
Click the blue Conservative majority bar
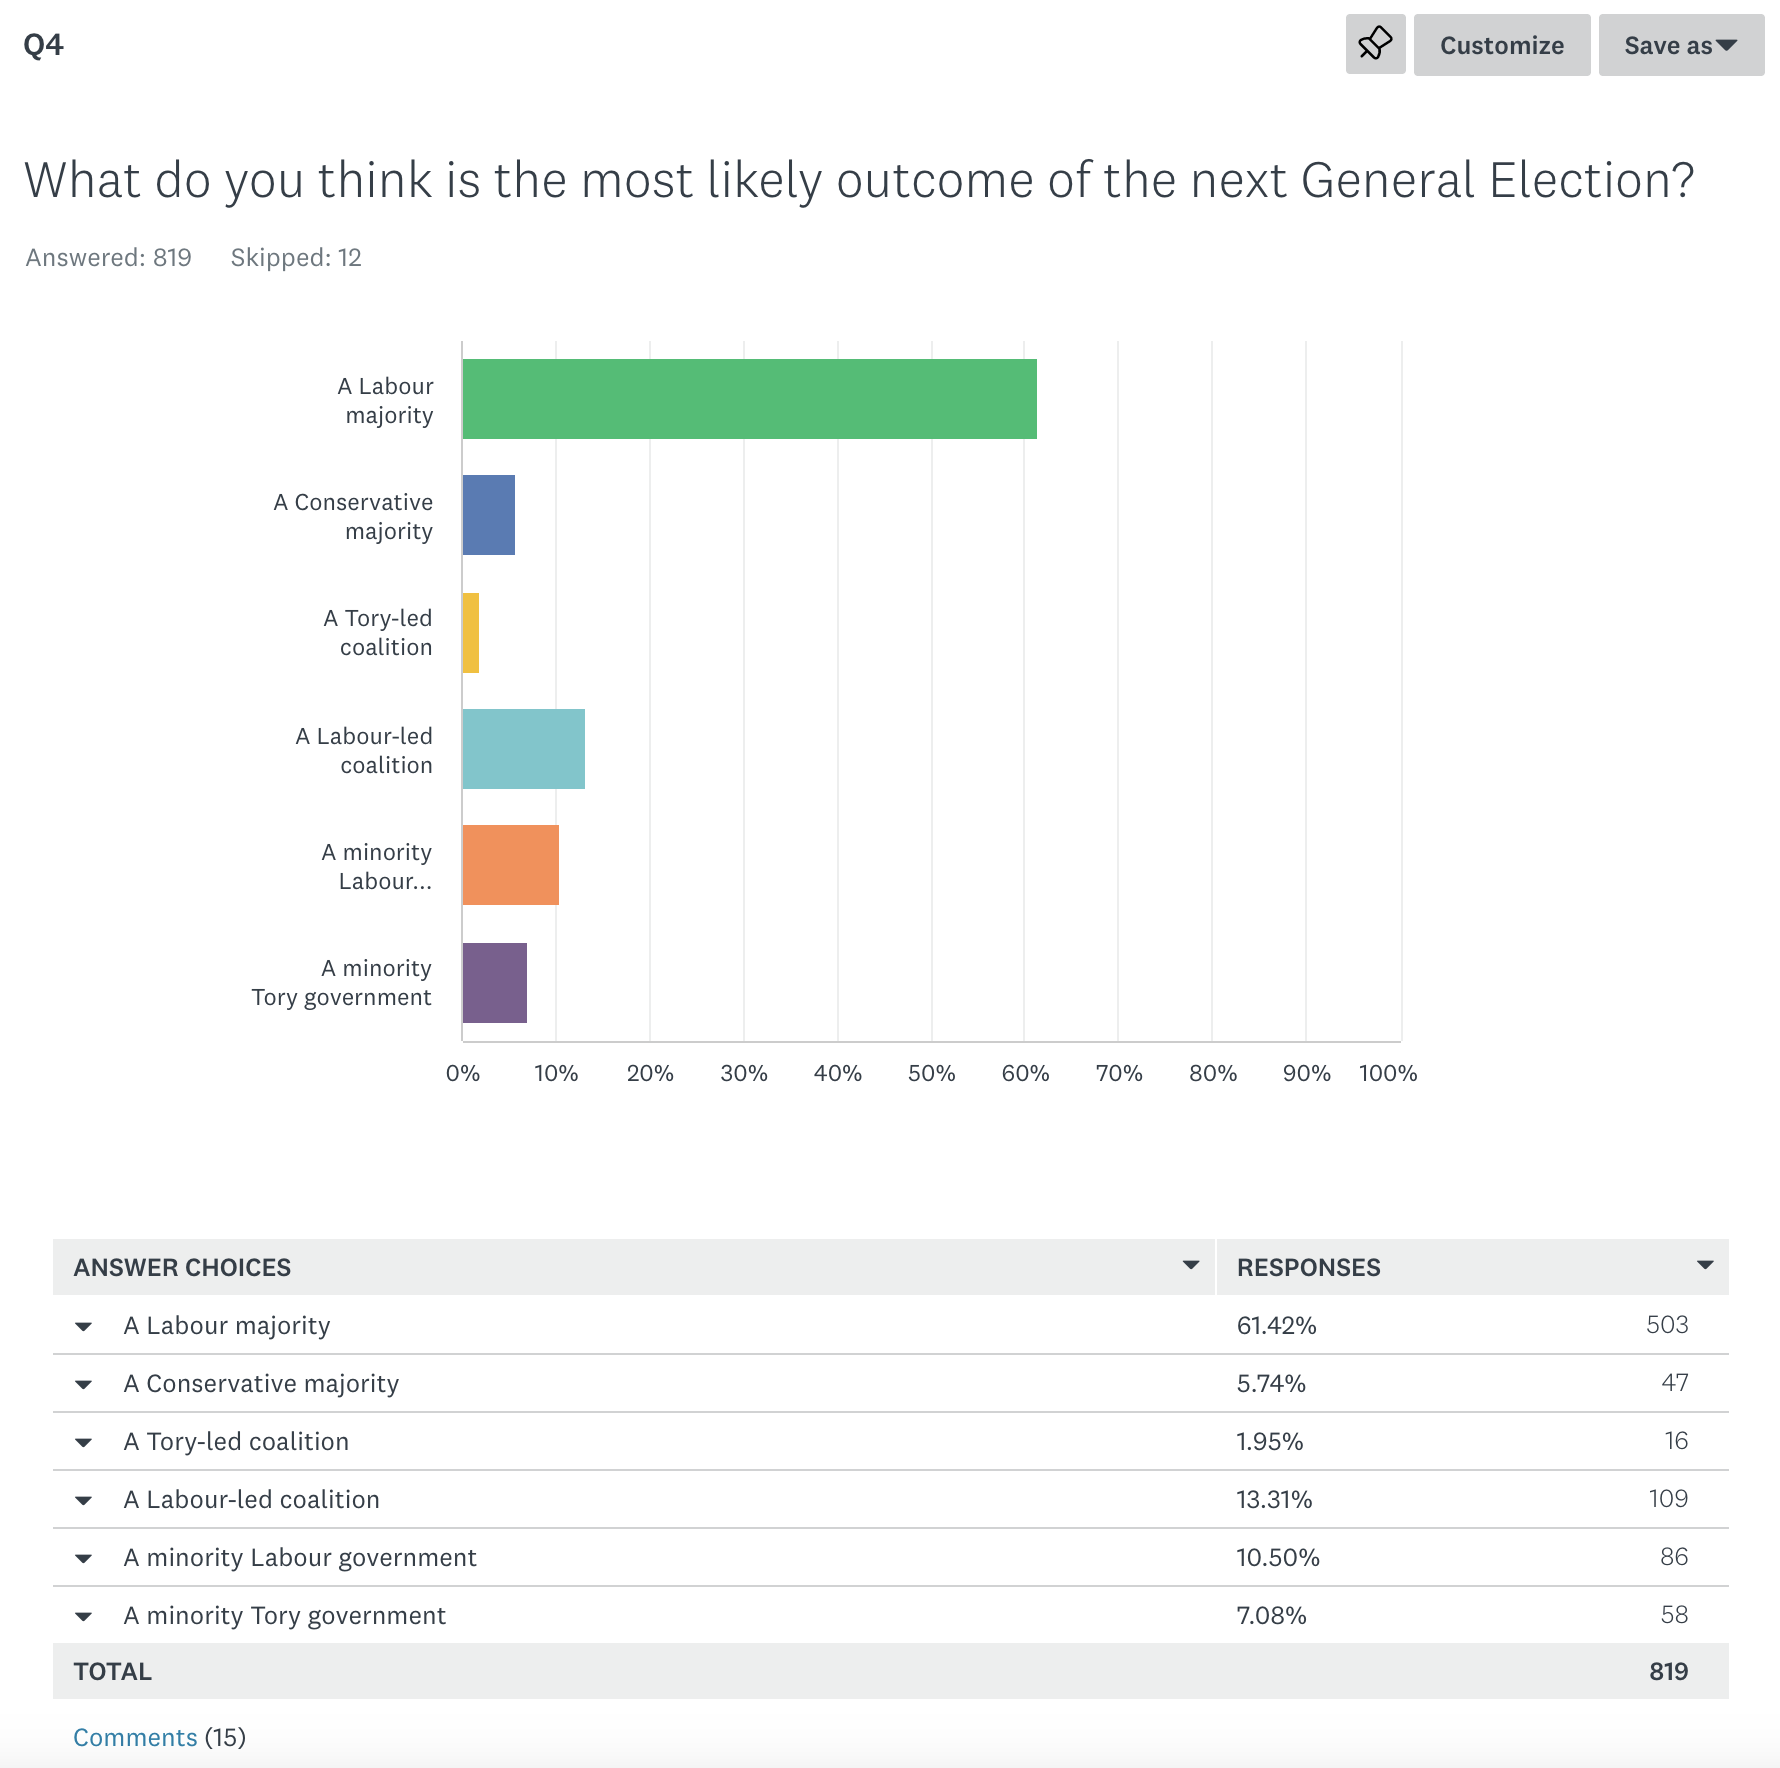pos(489,515)
